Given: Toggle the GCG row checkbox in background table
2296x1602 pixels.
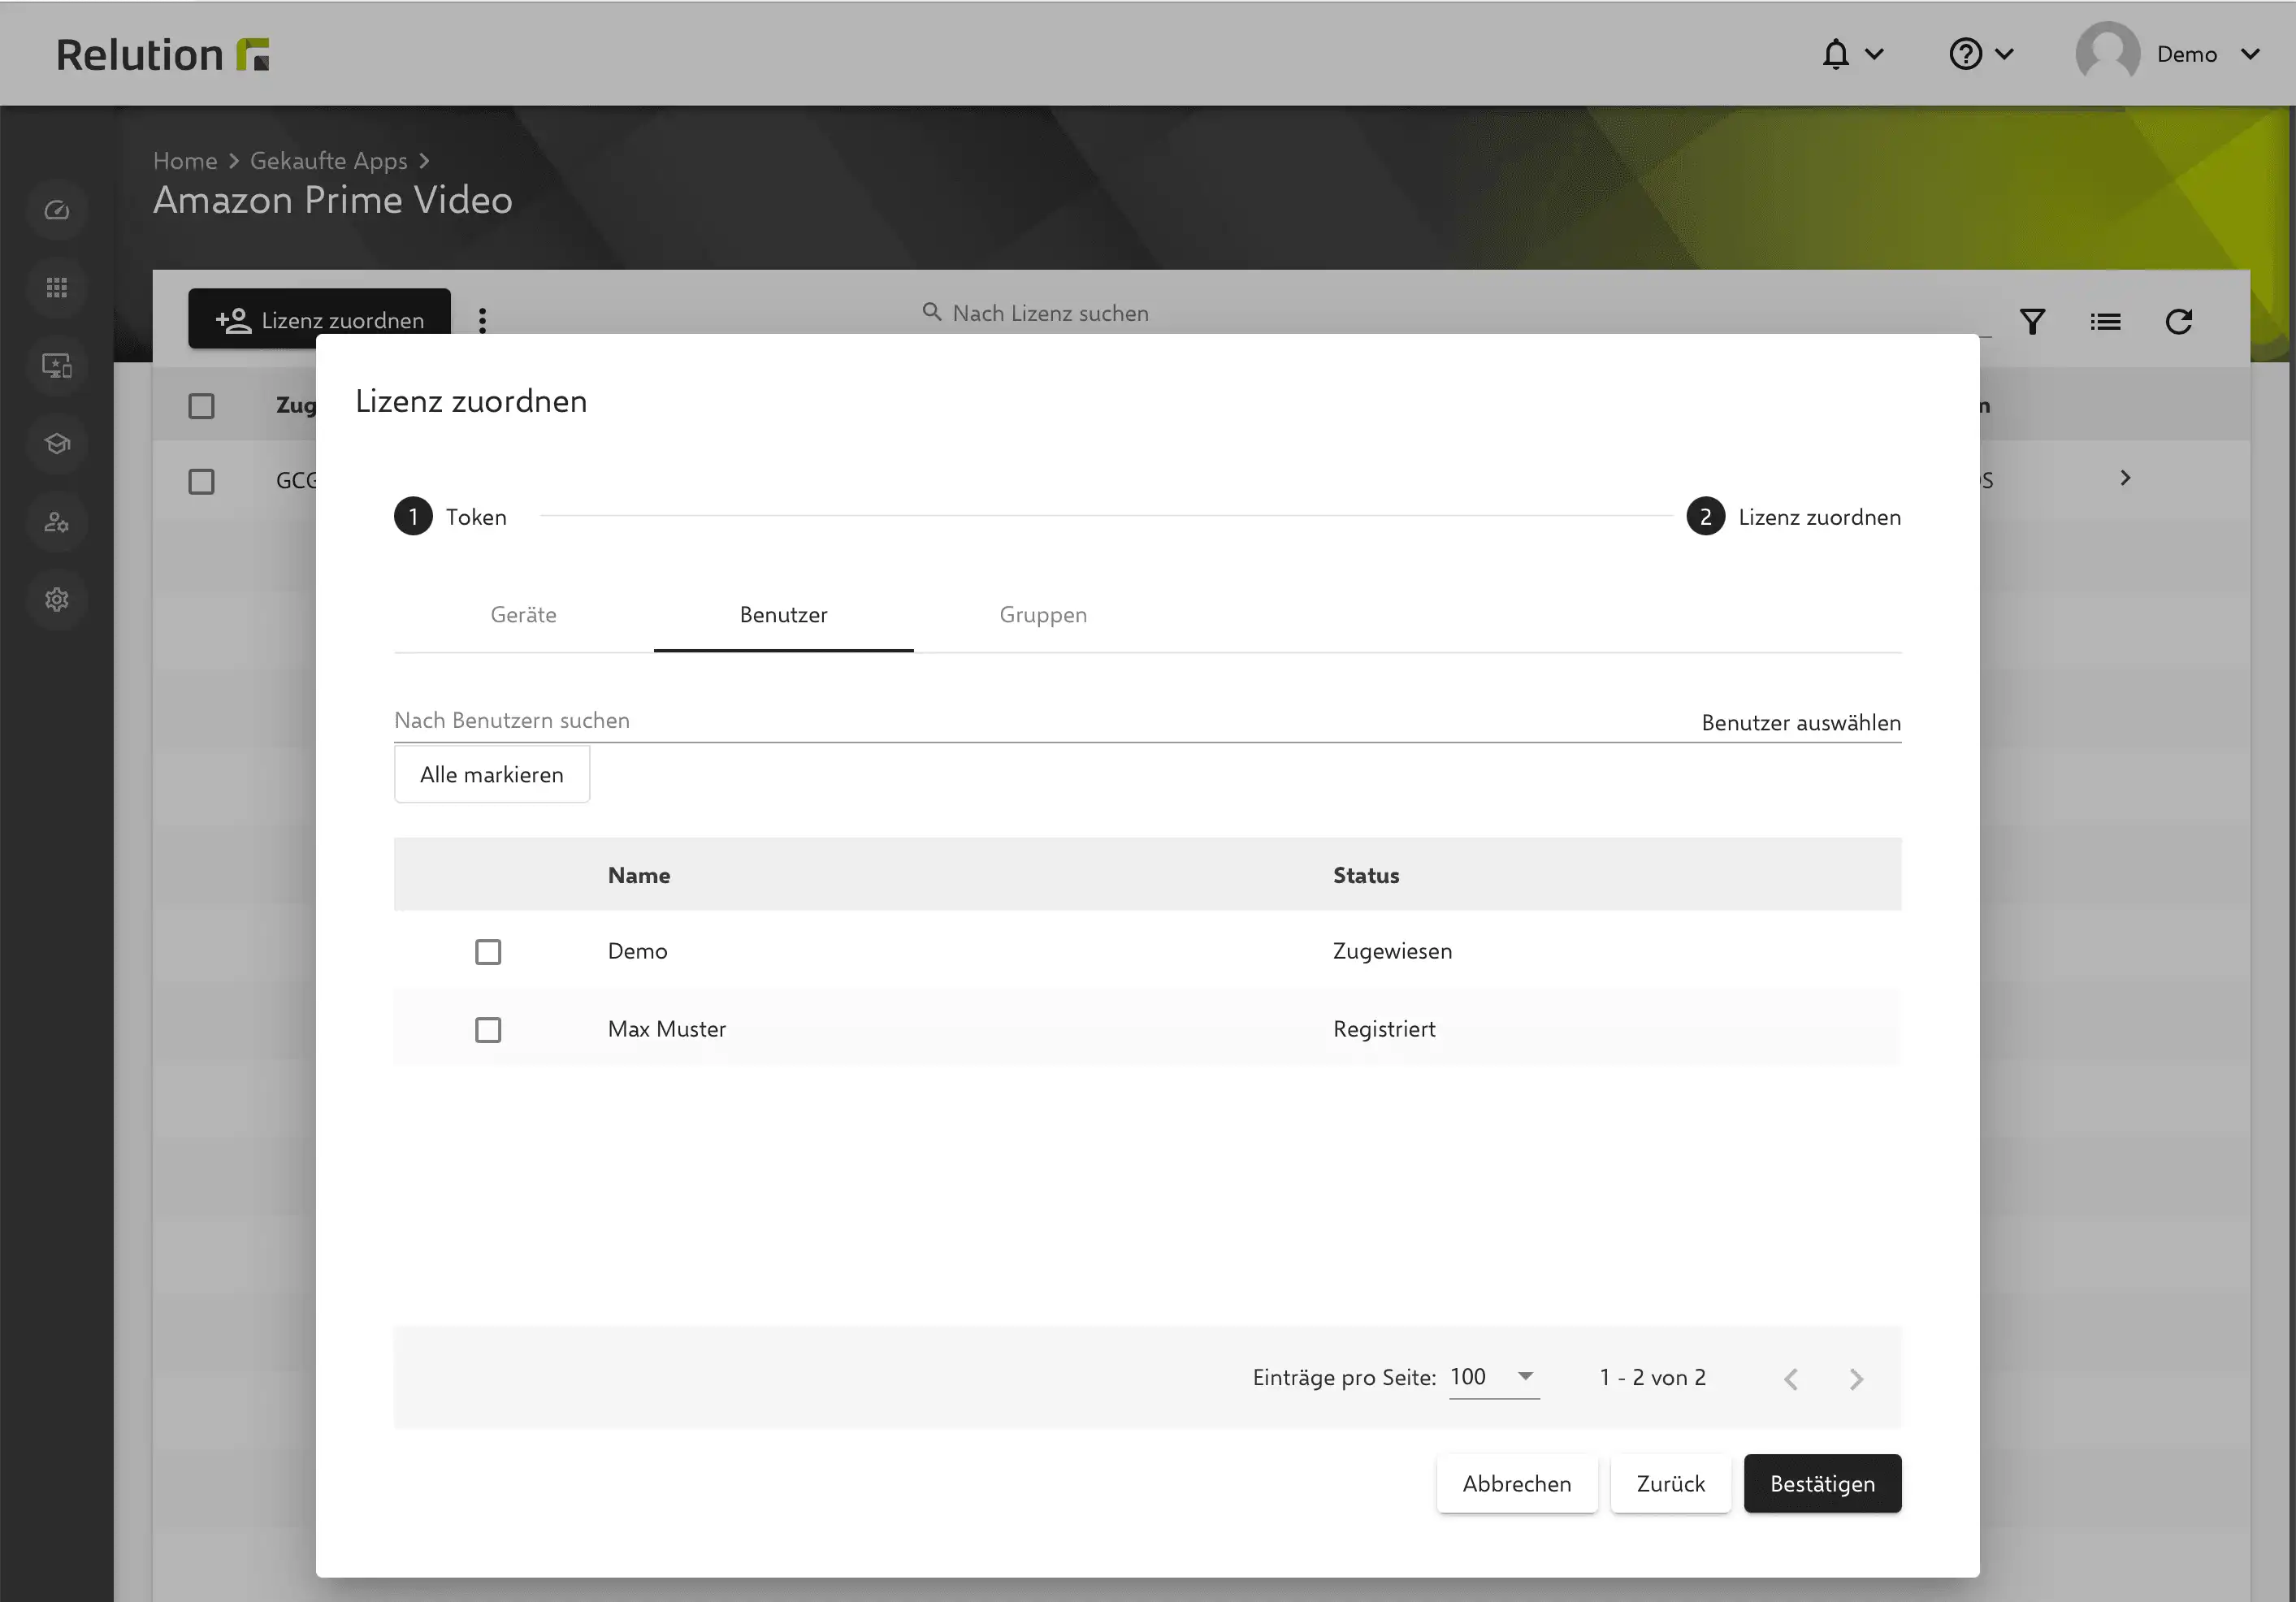Looking at the screenshot, I should click(201, 481).
